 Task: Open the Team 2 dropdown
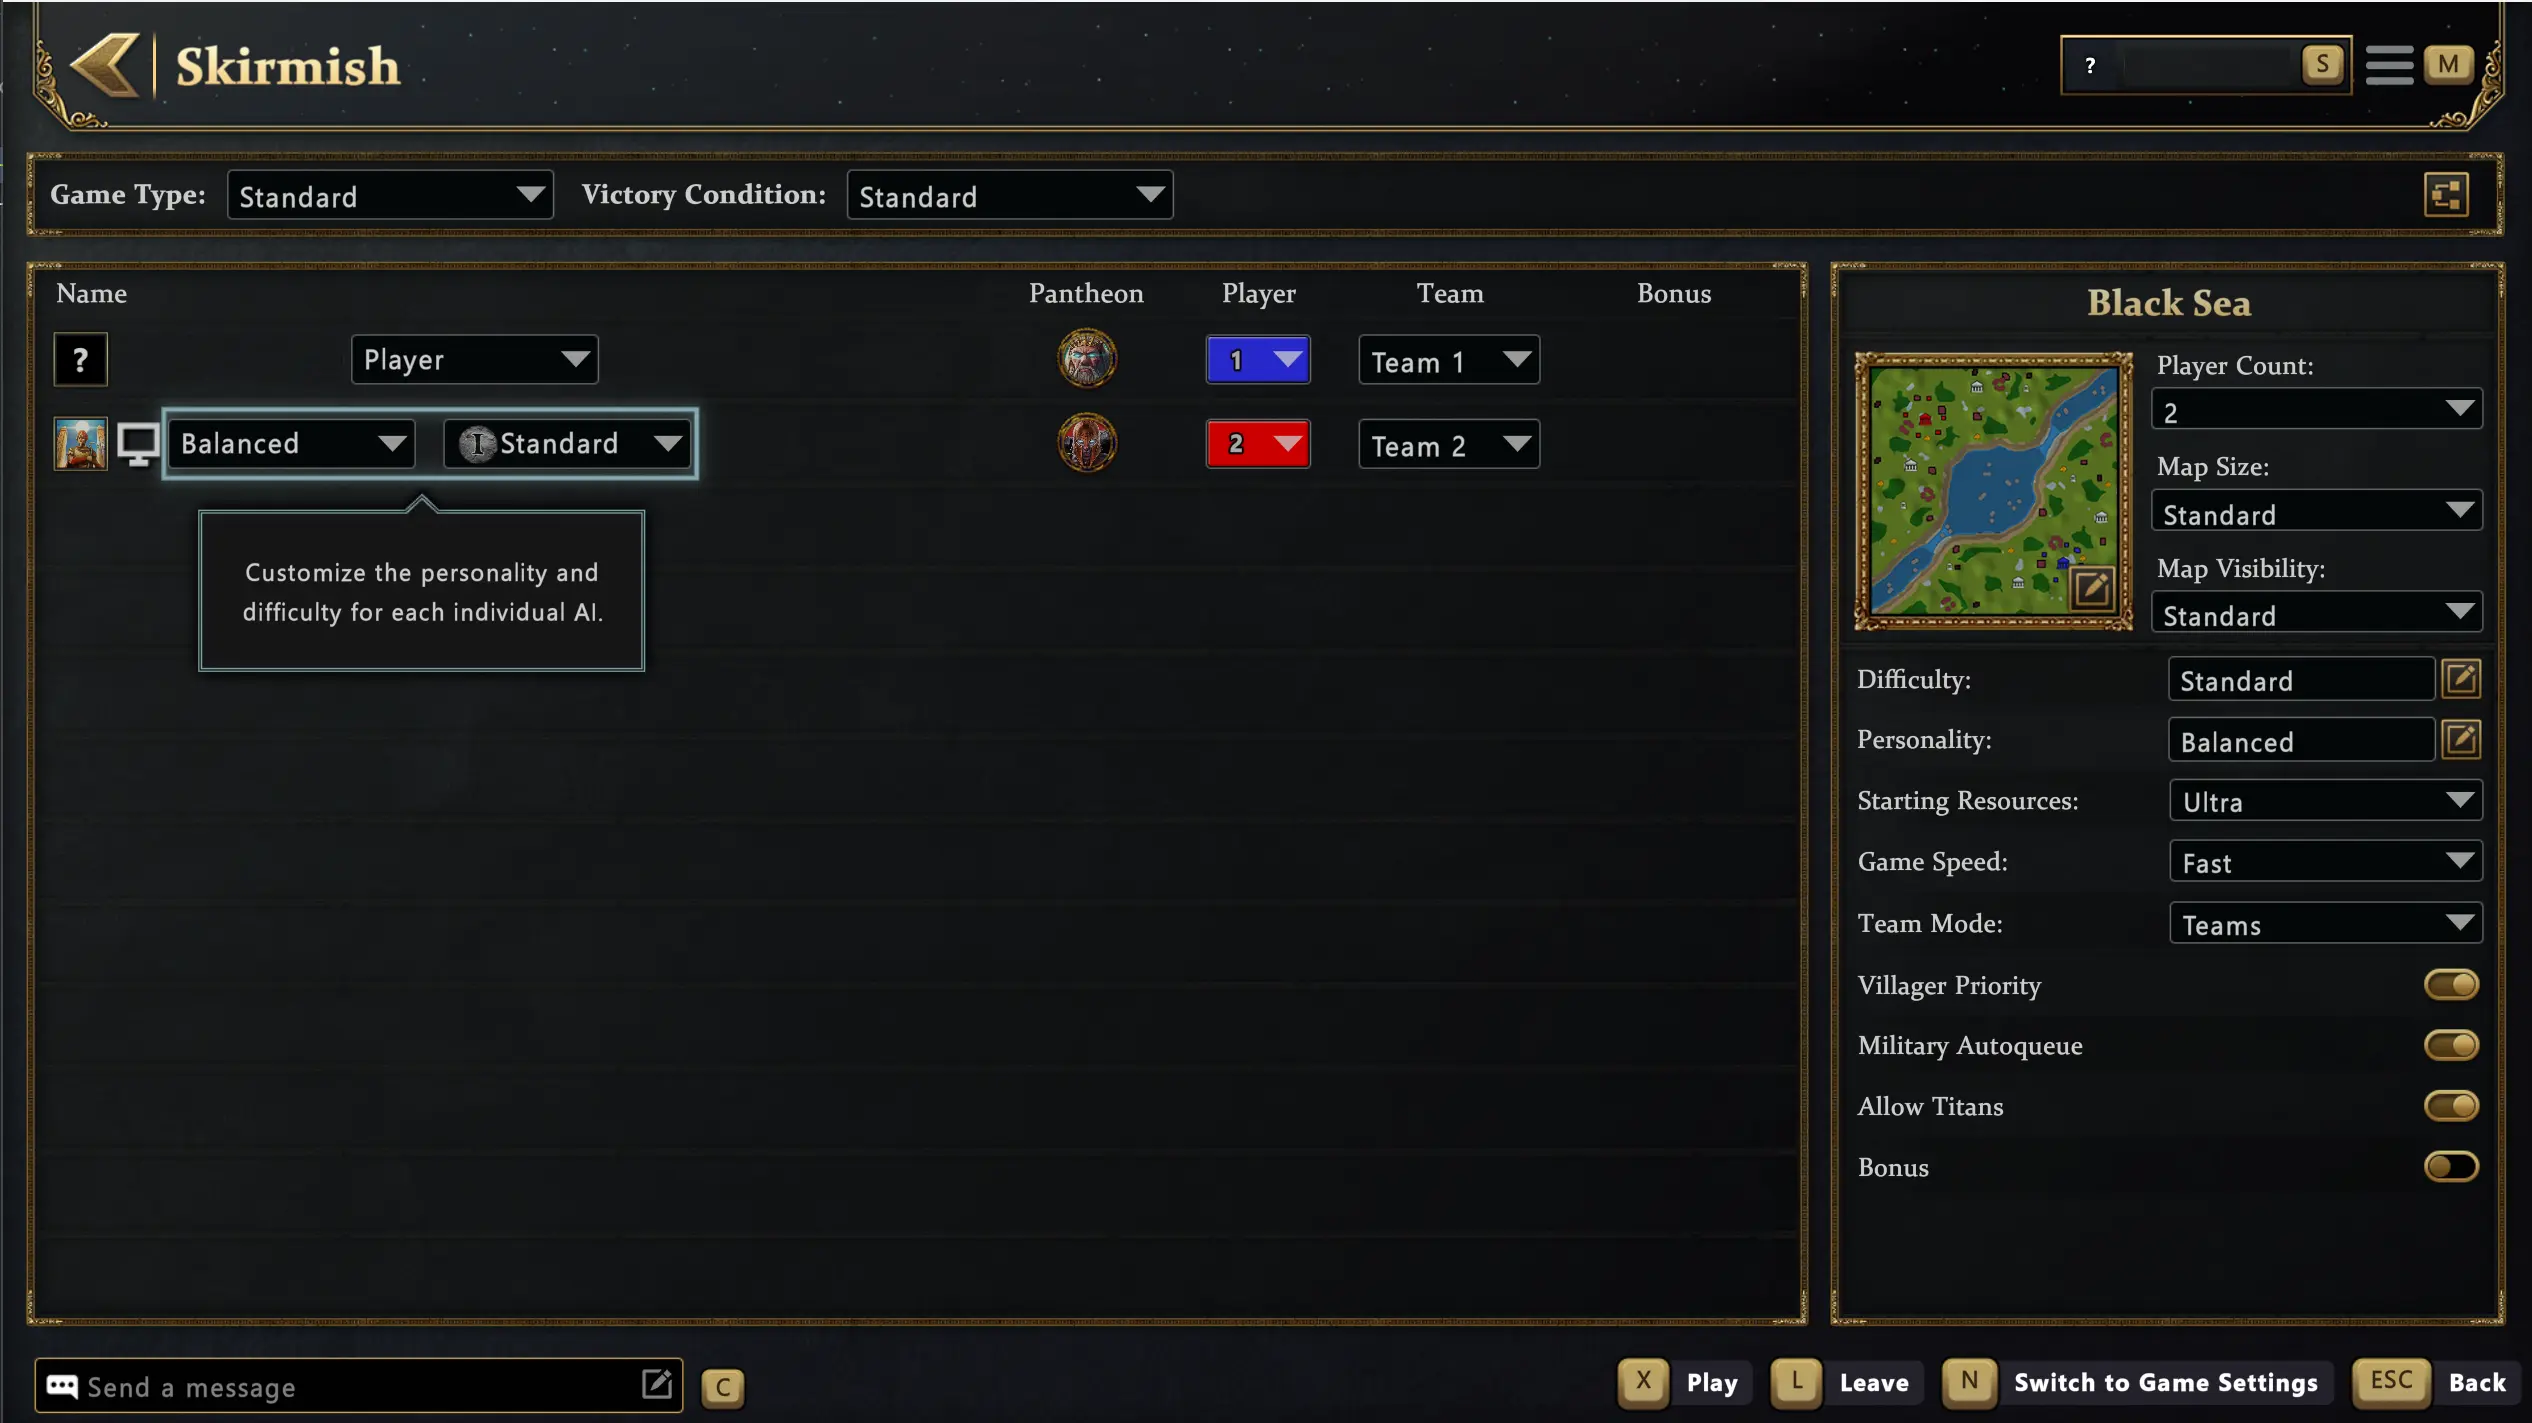click(1448, 444)
